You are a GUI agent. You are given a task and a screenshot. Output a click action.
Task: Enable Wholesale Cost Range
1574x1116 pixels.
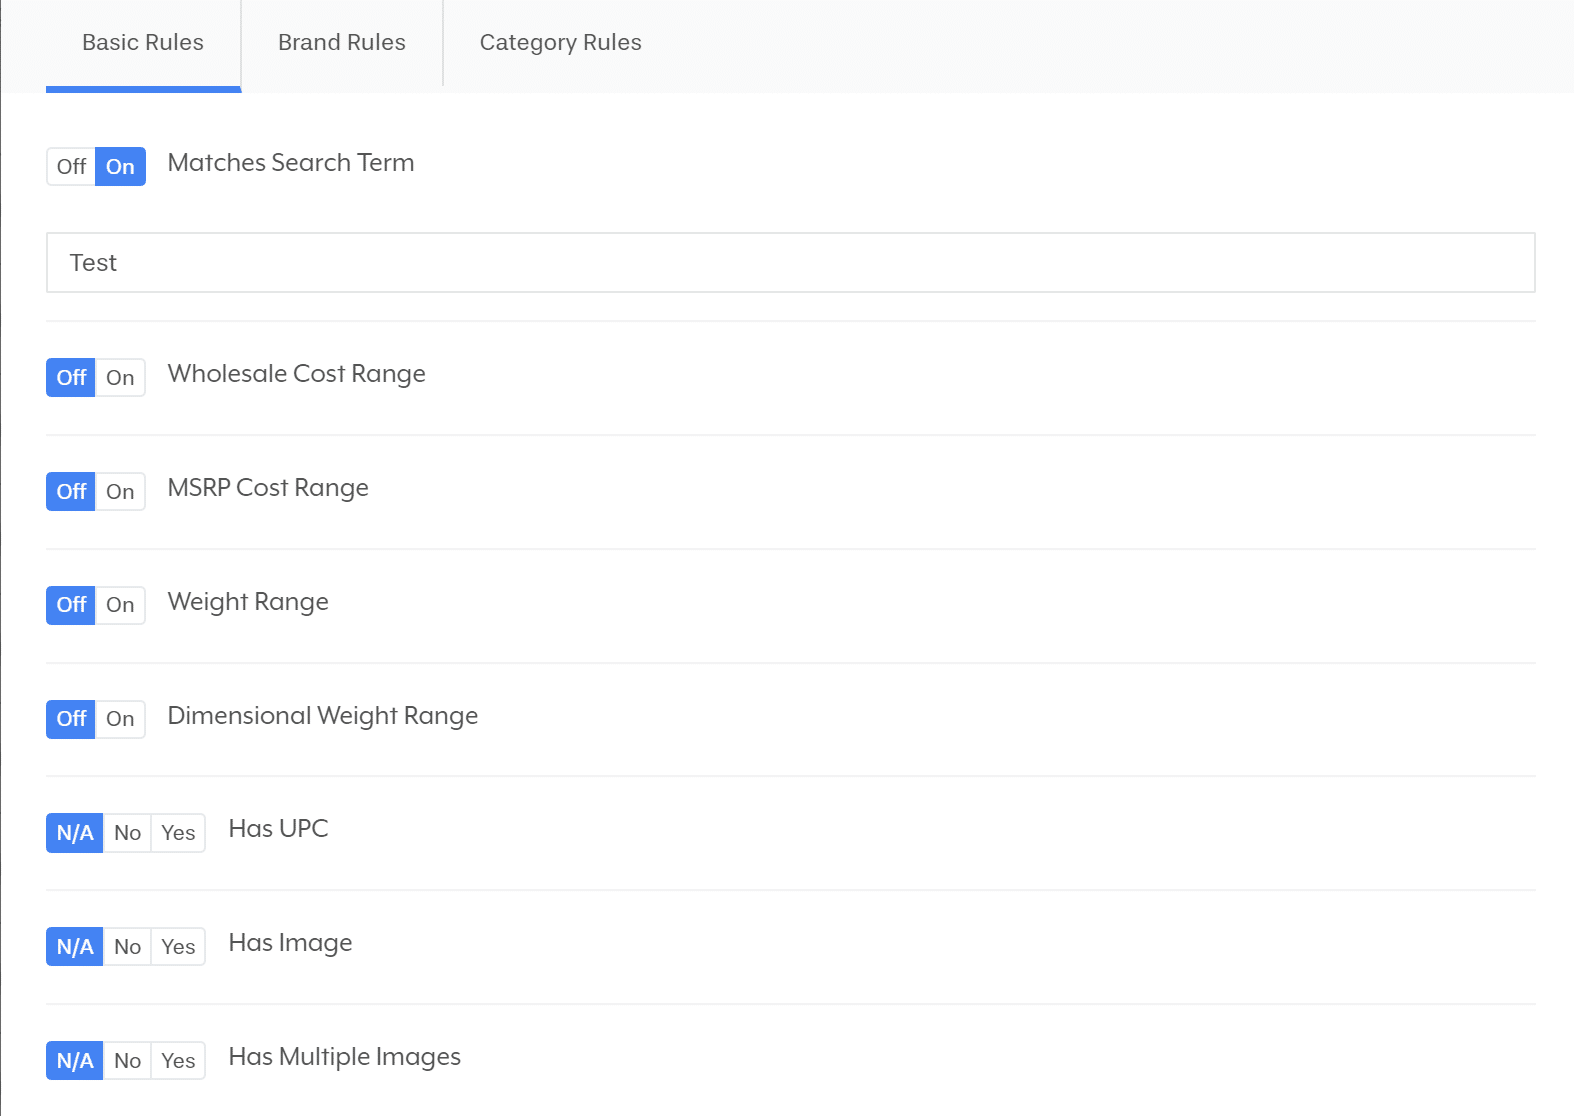pos(120,378)
